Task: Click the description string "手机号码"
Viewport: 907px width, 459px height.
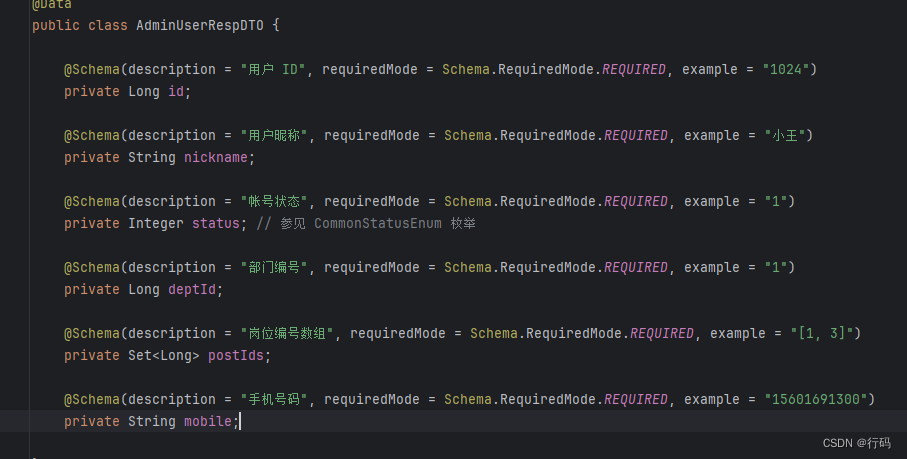Action: point(274,399)
